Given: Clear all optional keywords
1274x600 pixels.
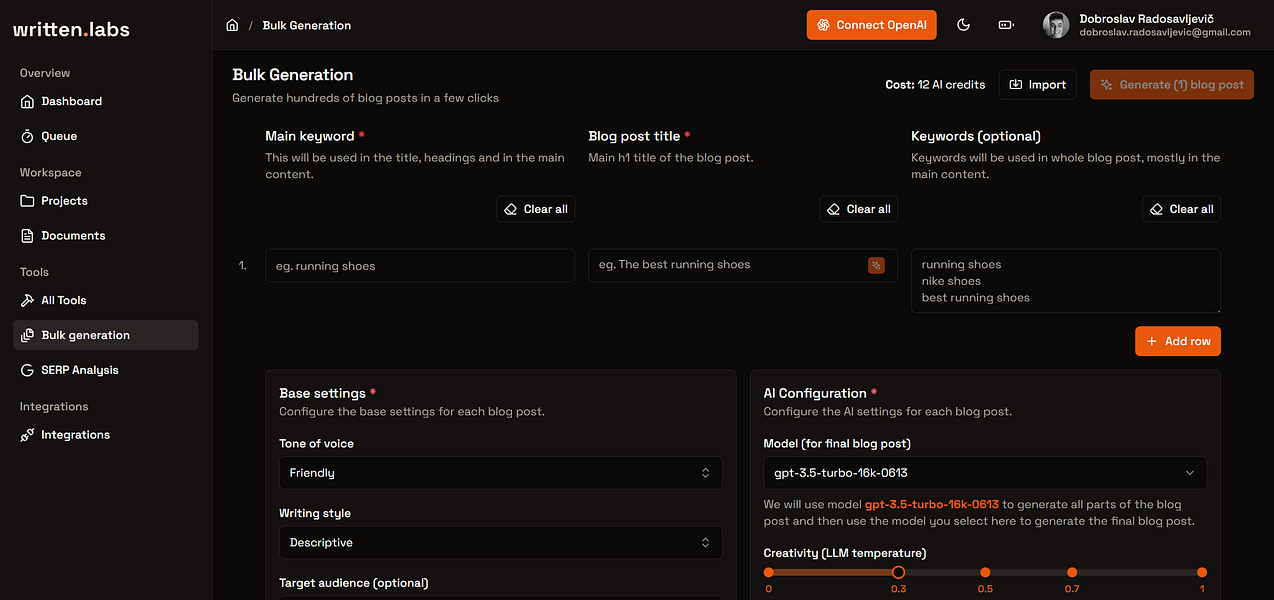Looking at the screenshot, I should click(x=1182, y=209).
